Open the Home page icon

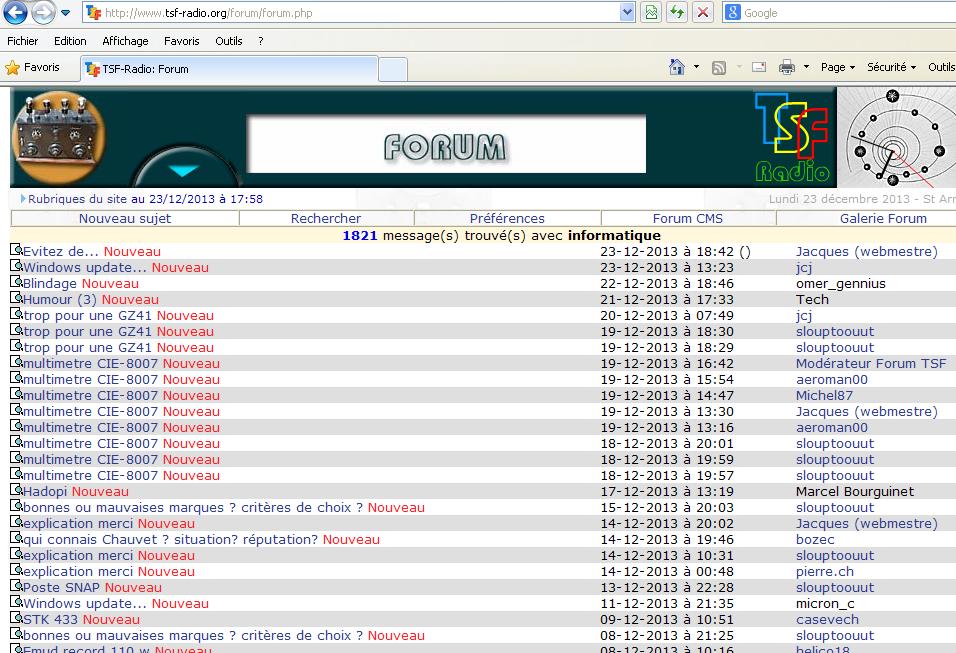[677, 67]
